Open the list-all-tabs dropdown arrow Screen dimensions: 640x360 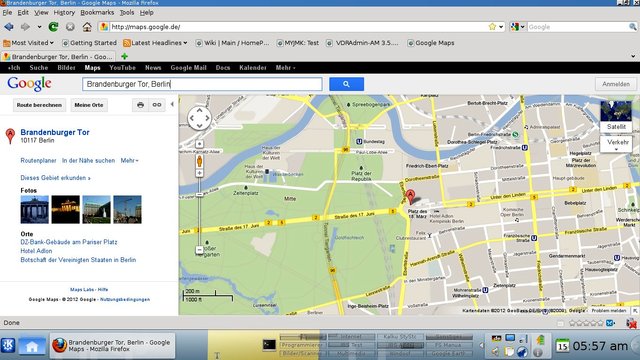pos(633,56)
